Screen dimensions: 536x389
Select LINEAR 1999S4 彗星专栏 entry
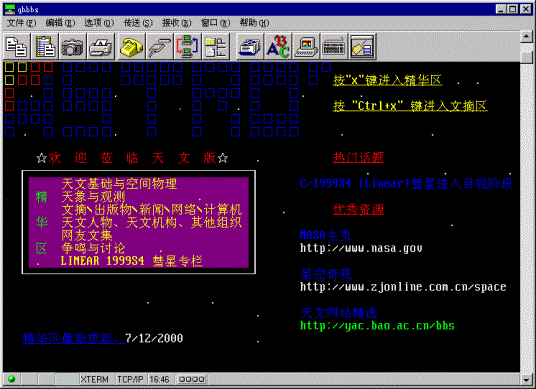[131, 261]
